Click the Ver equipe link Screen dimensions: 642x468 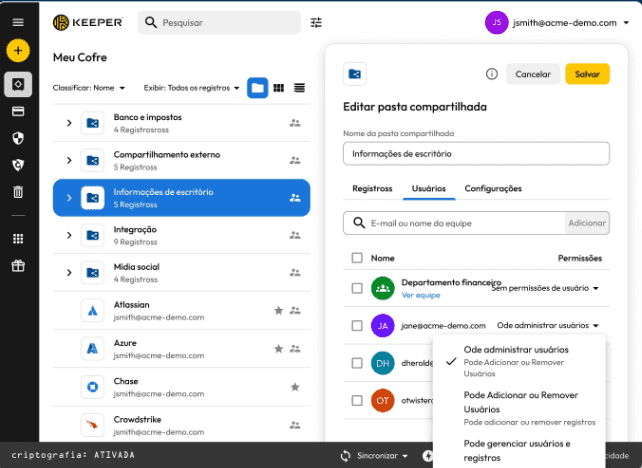[x=420, y=296]
